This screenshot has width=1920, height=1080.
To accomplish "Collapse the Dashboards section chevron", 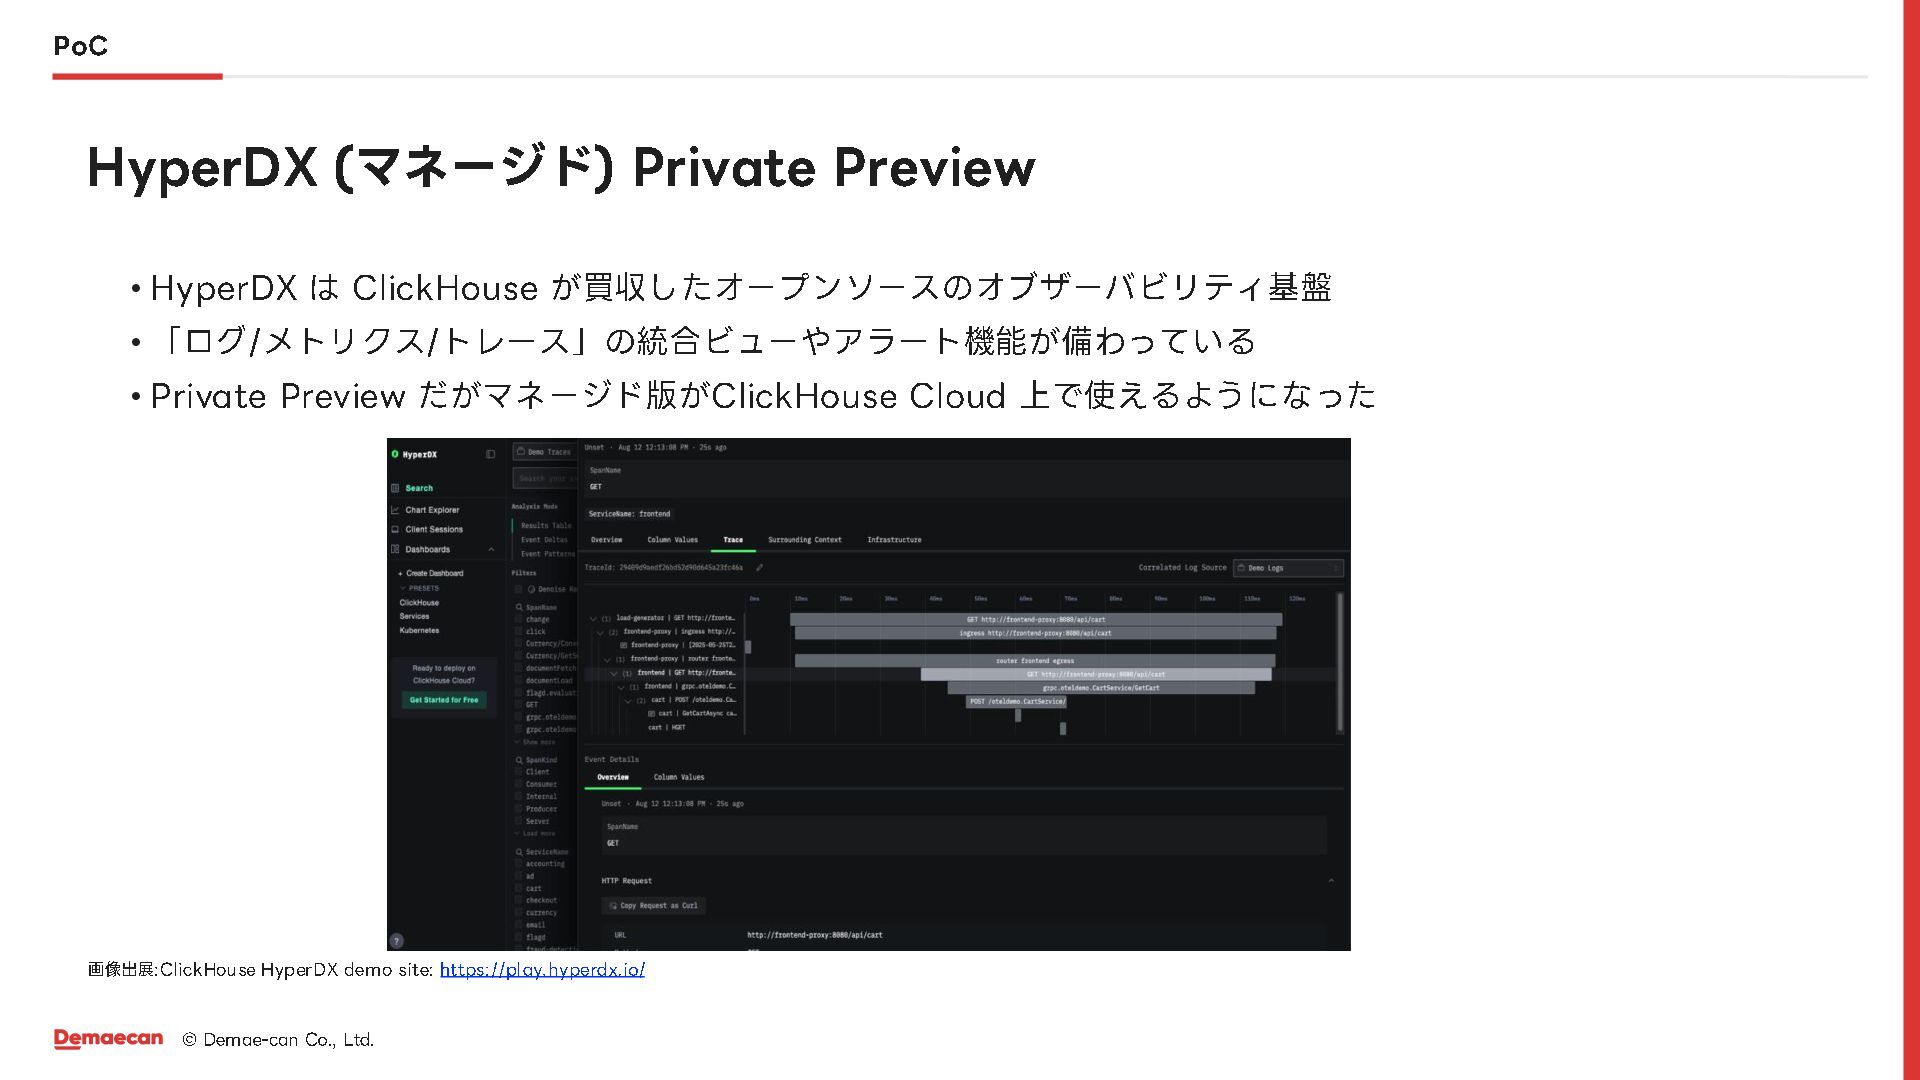I will click(491, 549).
